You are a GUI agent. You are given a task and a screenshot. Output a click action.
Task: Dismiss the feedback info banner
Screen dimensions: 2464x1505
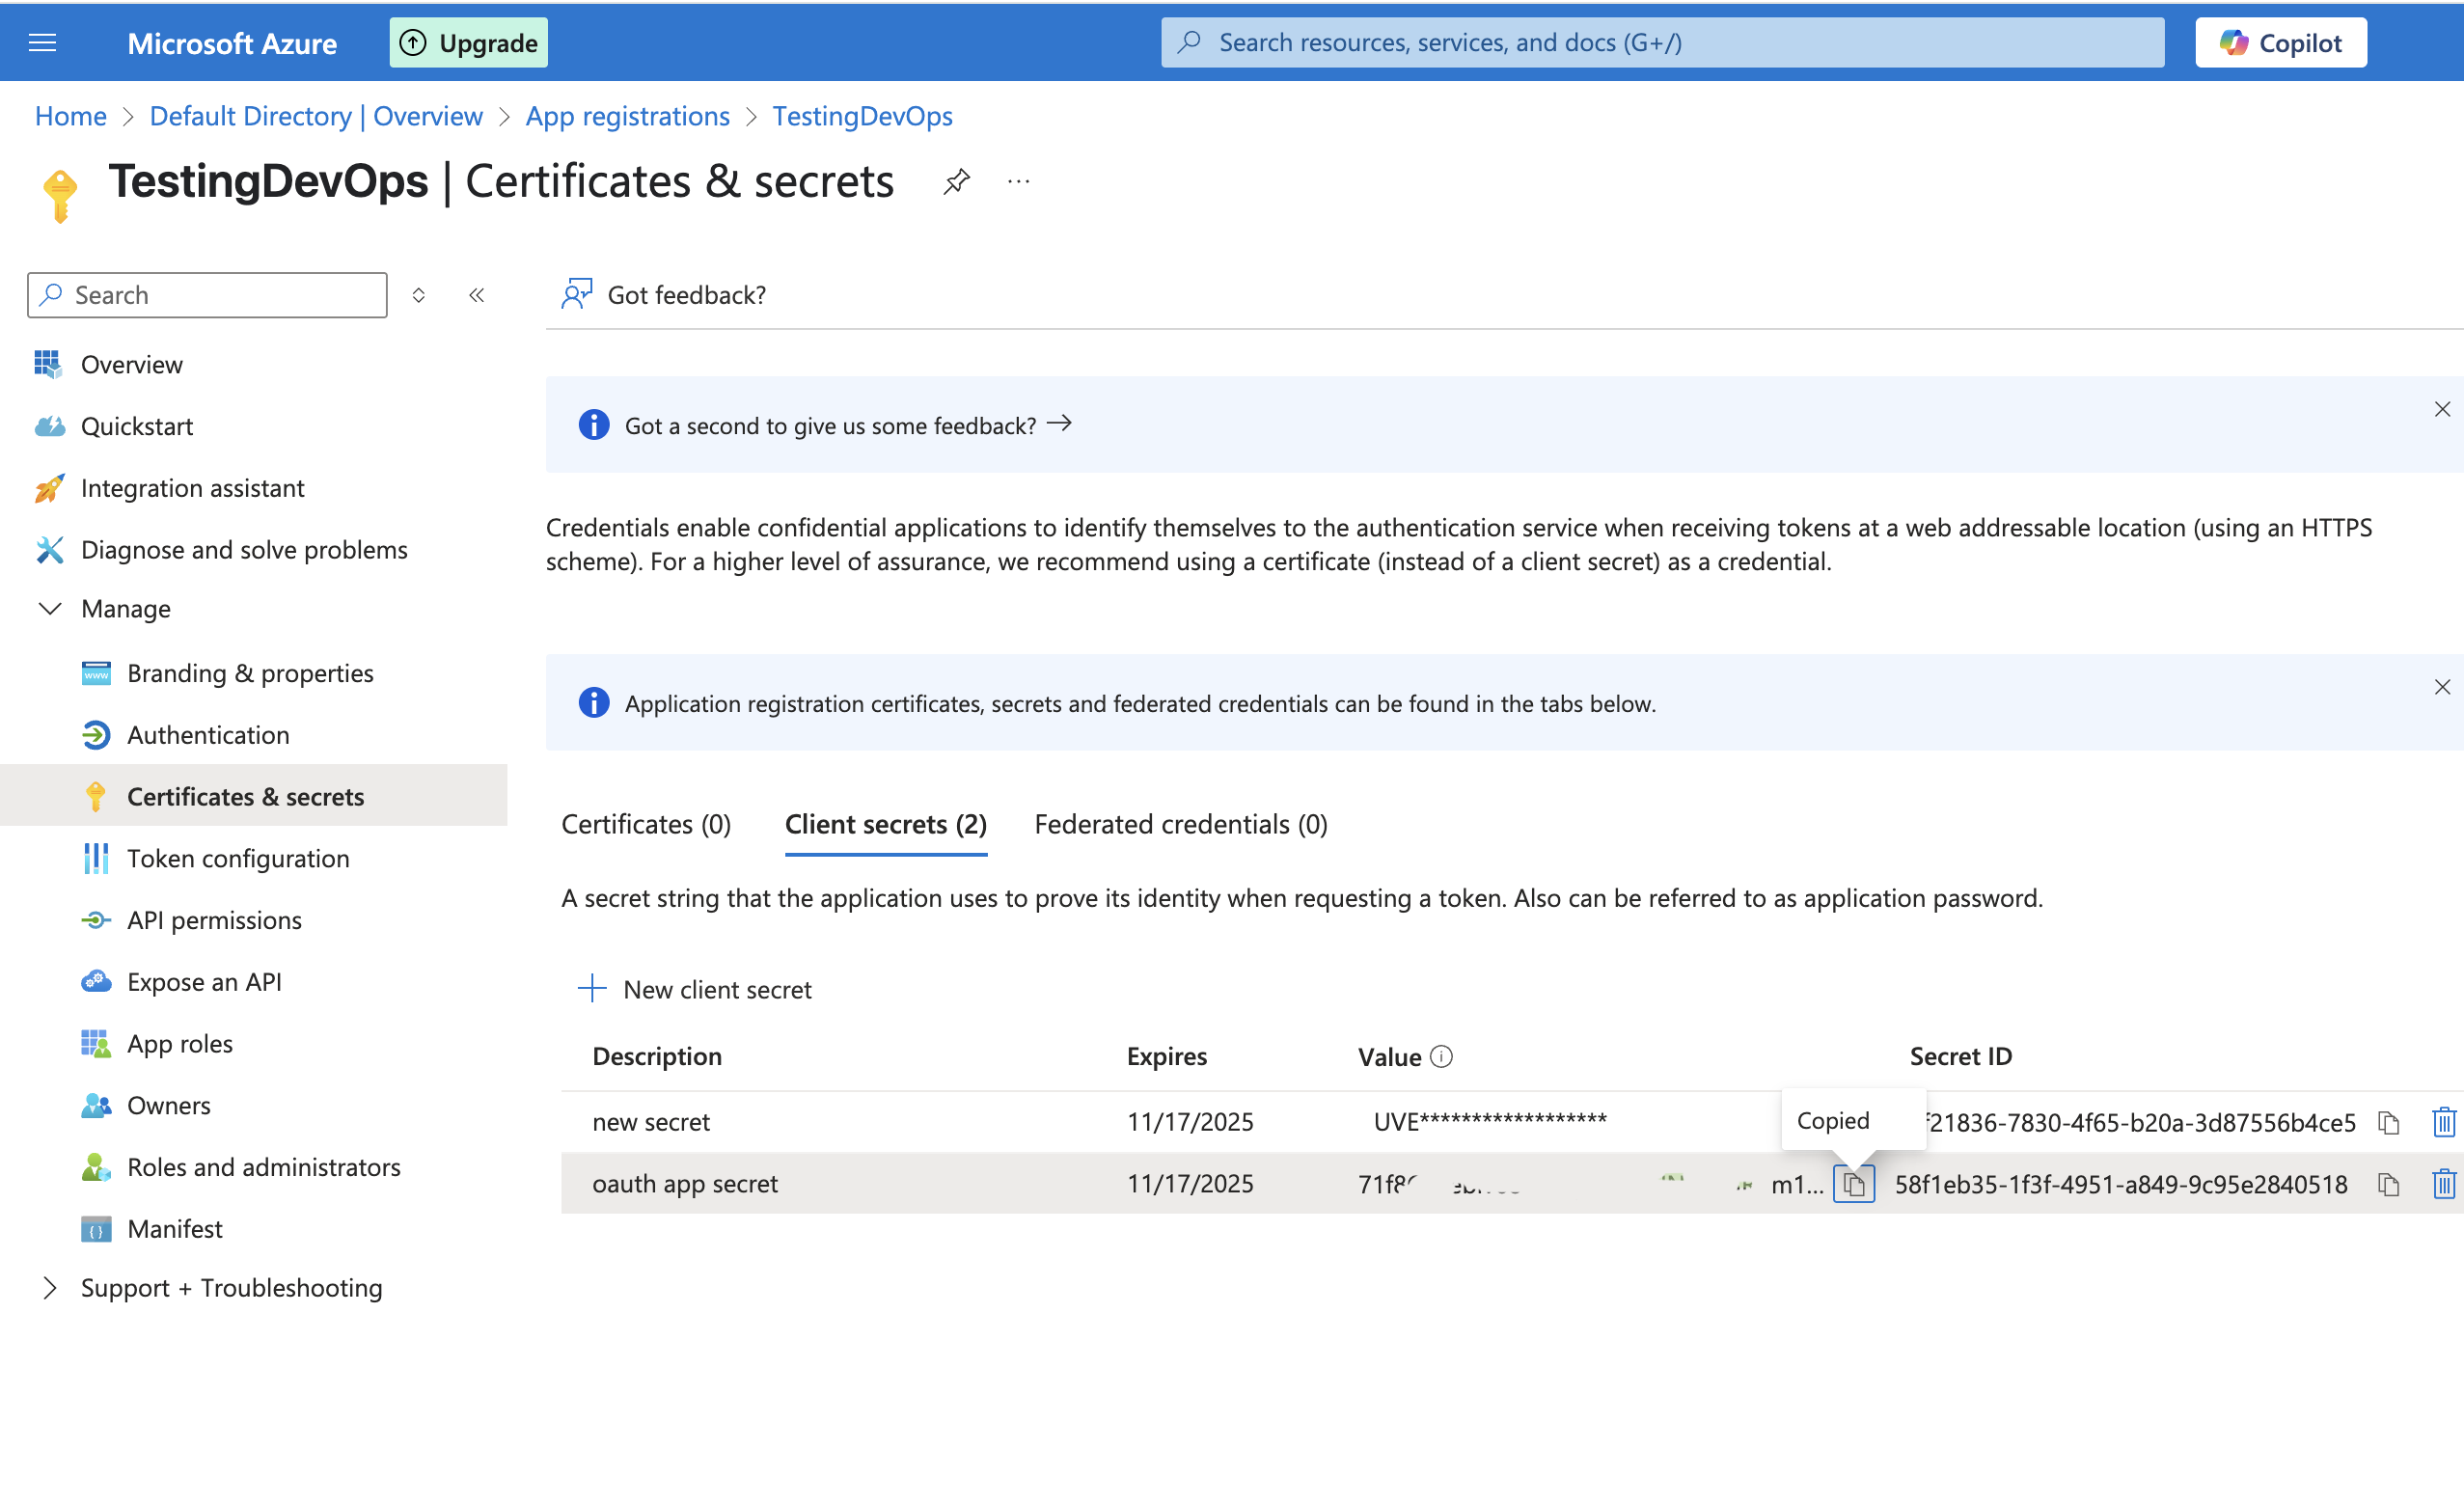pyautogui.click(x=2441, y=410)
